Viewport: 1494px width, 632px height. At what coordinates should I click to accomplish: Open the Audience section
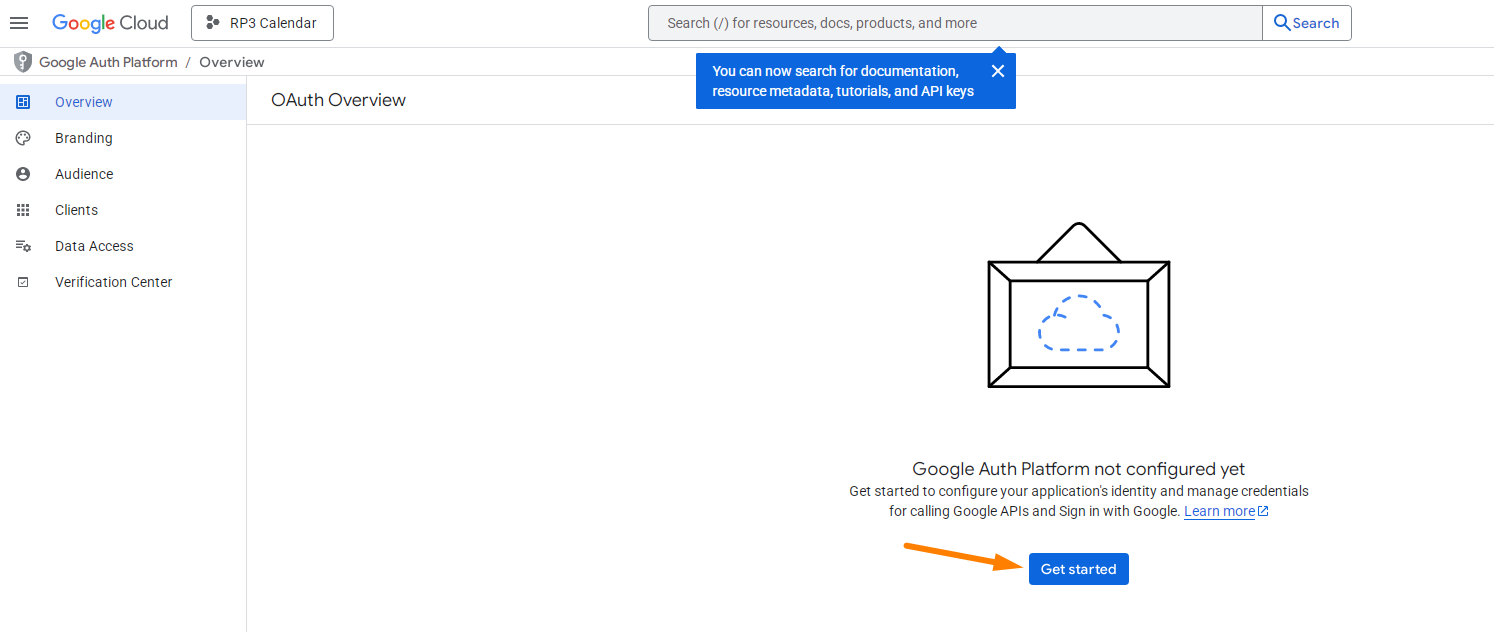click(123, 174)
